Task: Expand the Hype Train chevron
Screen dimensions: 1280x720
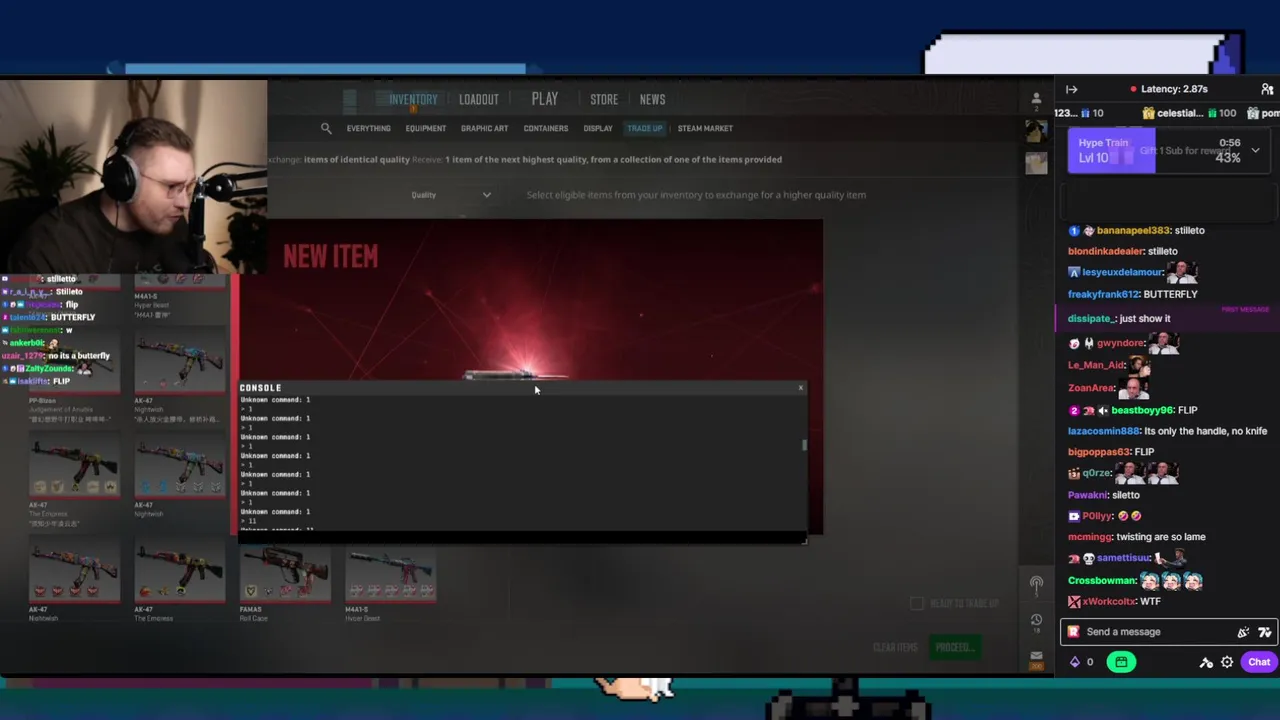Action: click(1255, 151)
